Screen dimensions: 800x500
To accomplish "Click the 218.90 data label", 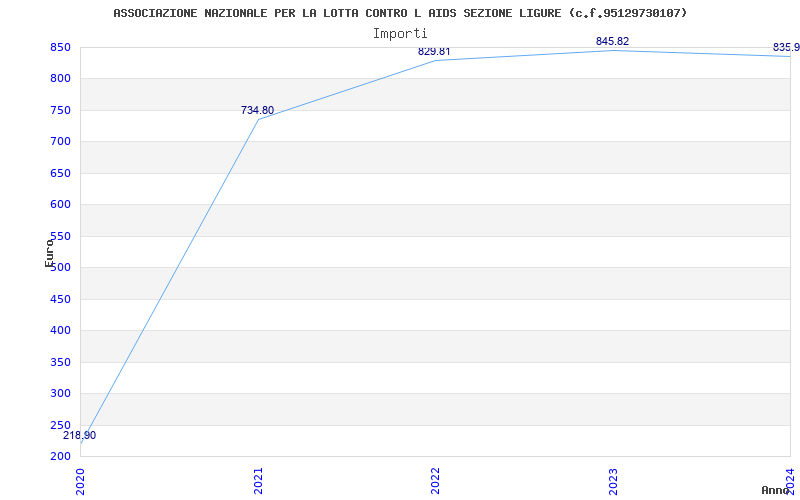I will click(80, 435).
